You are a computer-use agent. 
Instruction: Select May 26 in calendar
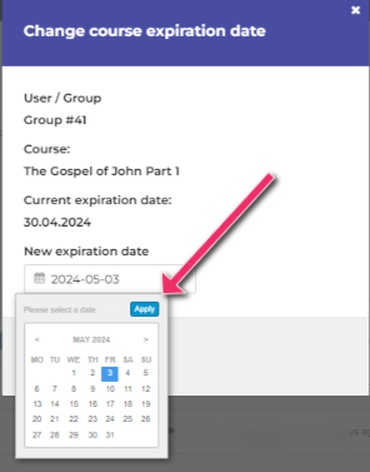(x=146, y=419)
